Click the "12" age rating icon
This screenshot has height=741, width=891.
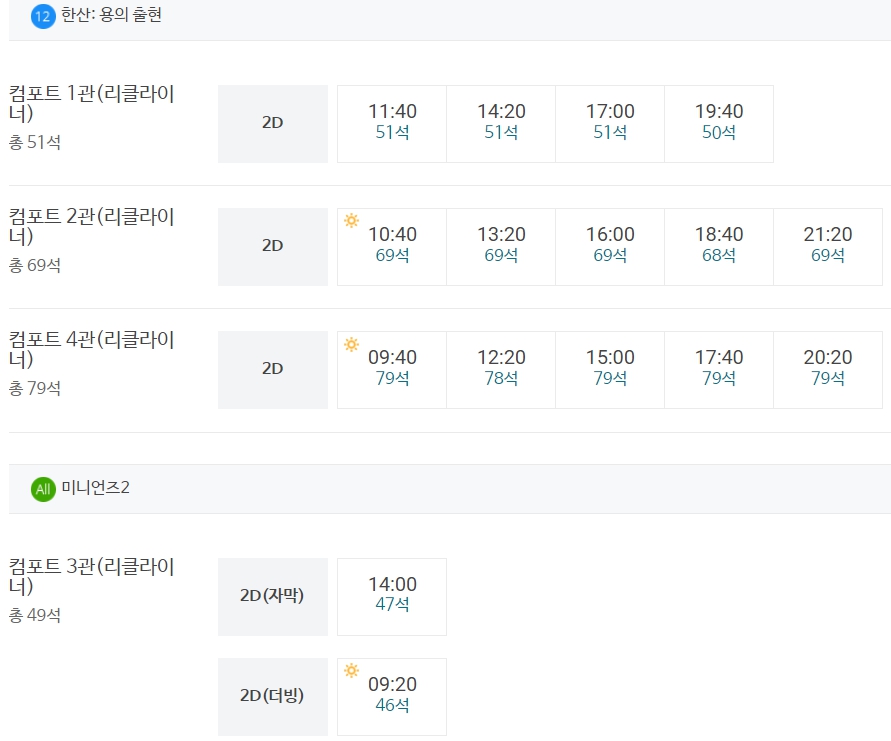point(40,15)
